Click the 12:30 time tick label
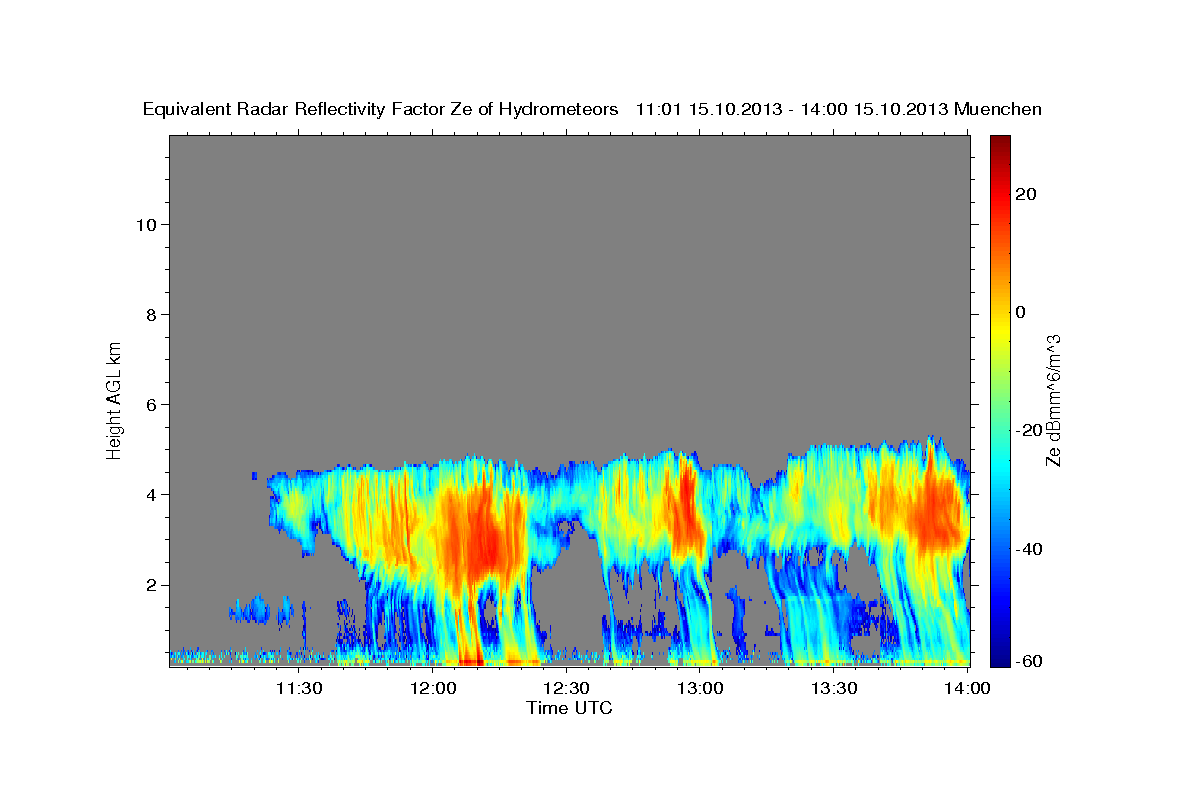The image size is (1200, 800). (567, 688)
